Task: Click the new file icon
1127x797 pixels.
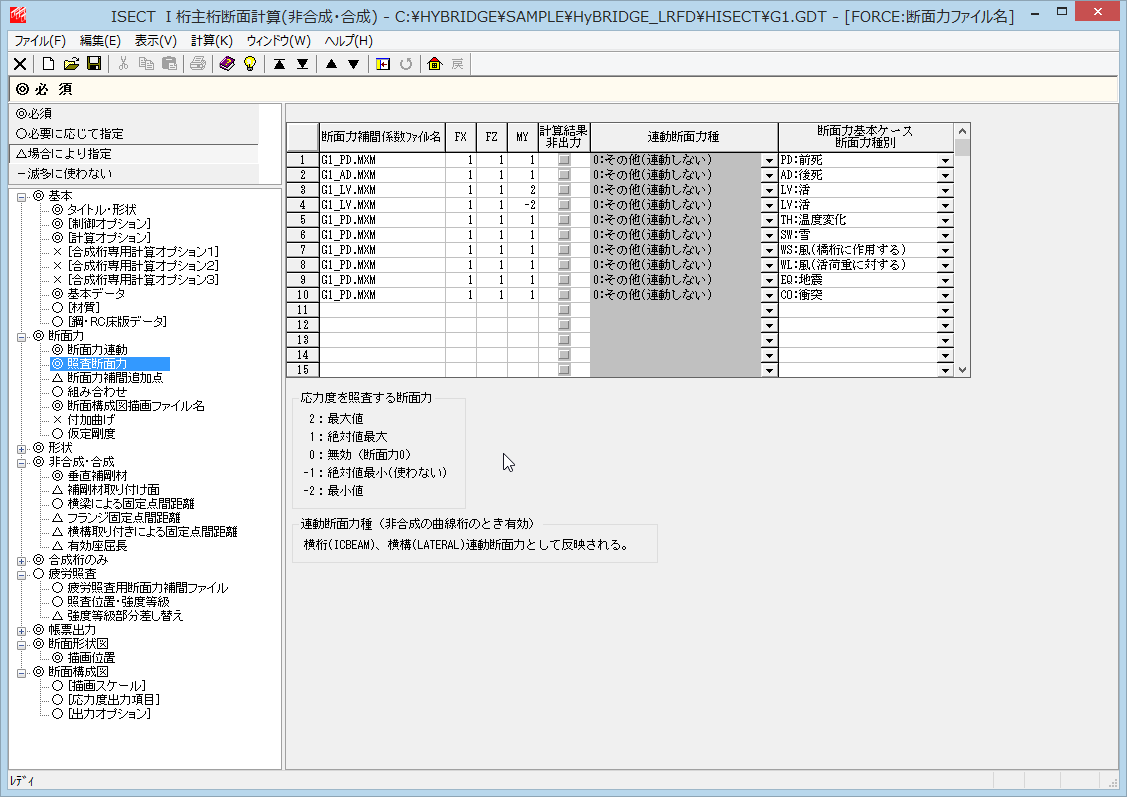Action: 48,64
